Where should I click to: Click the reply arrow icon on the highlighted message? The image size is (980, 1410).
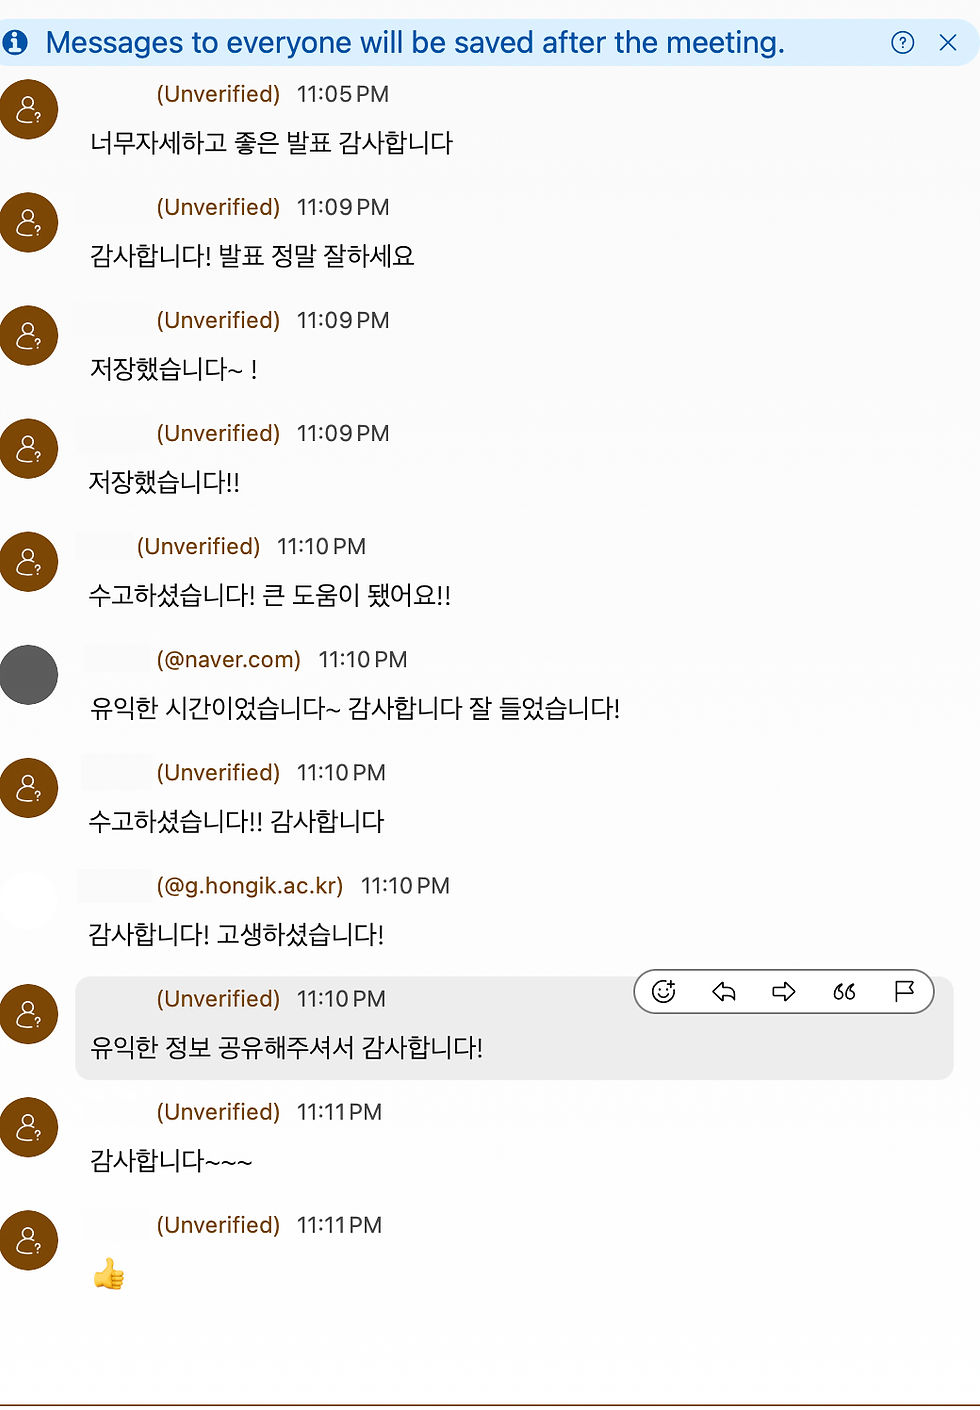pos(724,991)
